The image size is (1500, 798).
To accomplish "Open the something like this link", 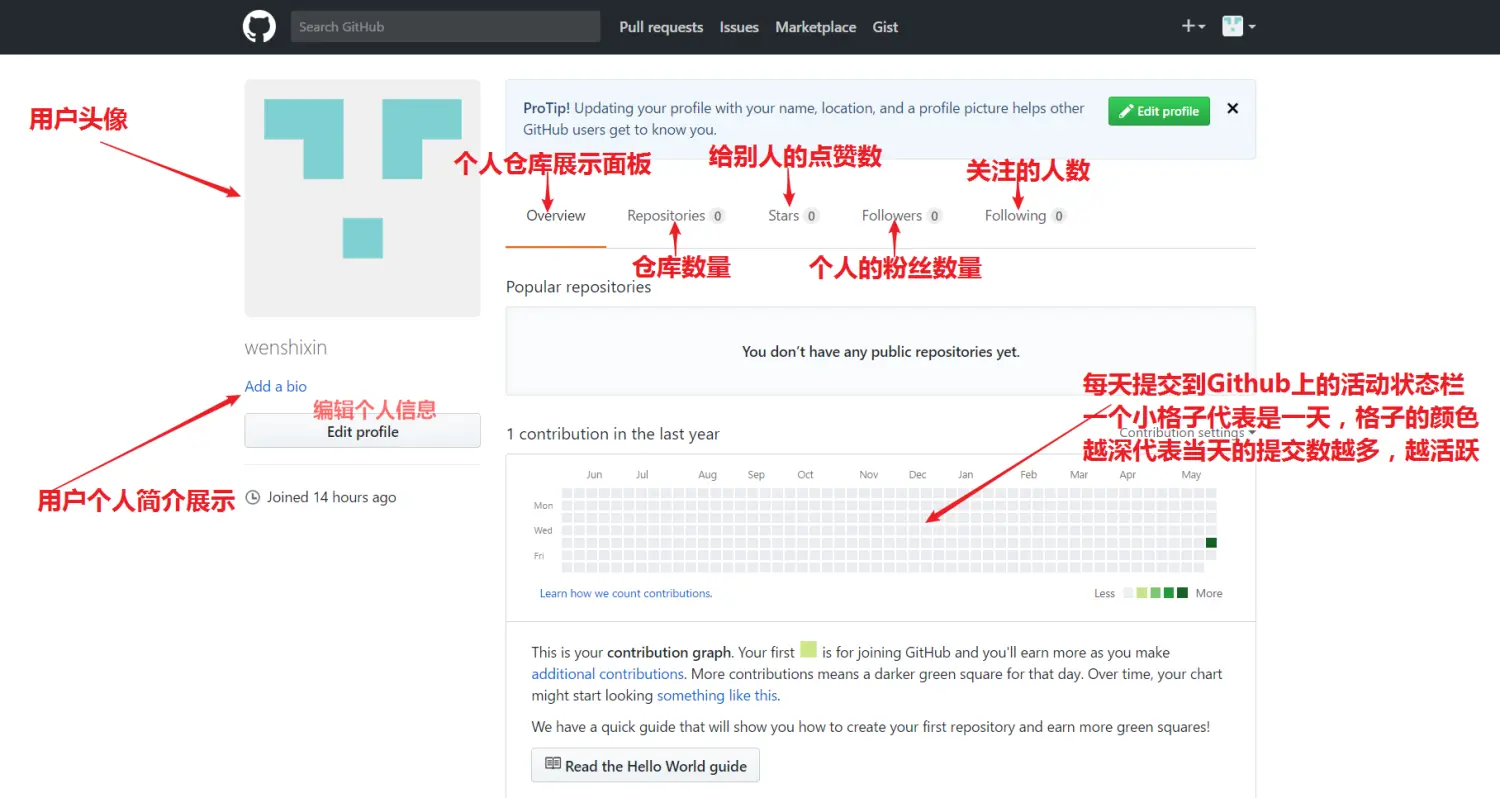I will pyautogui.click(x=717, y=695).
